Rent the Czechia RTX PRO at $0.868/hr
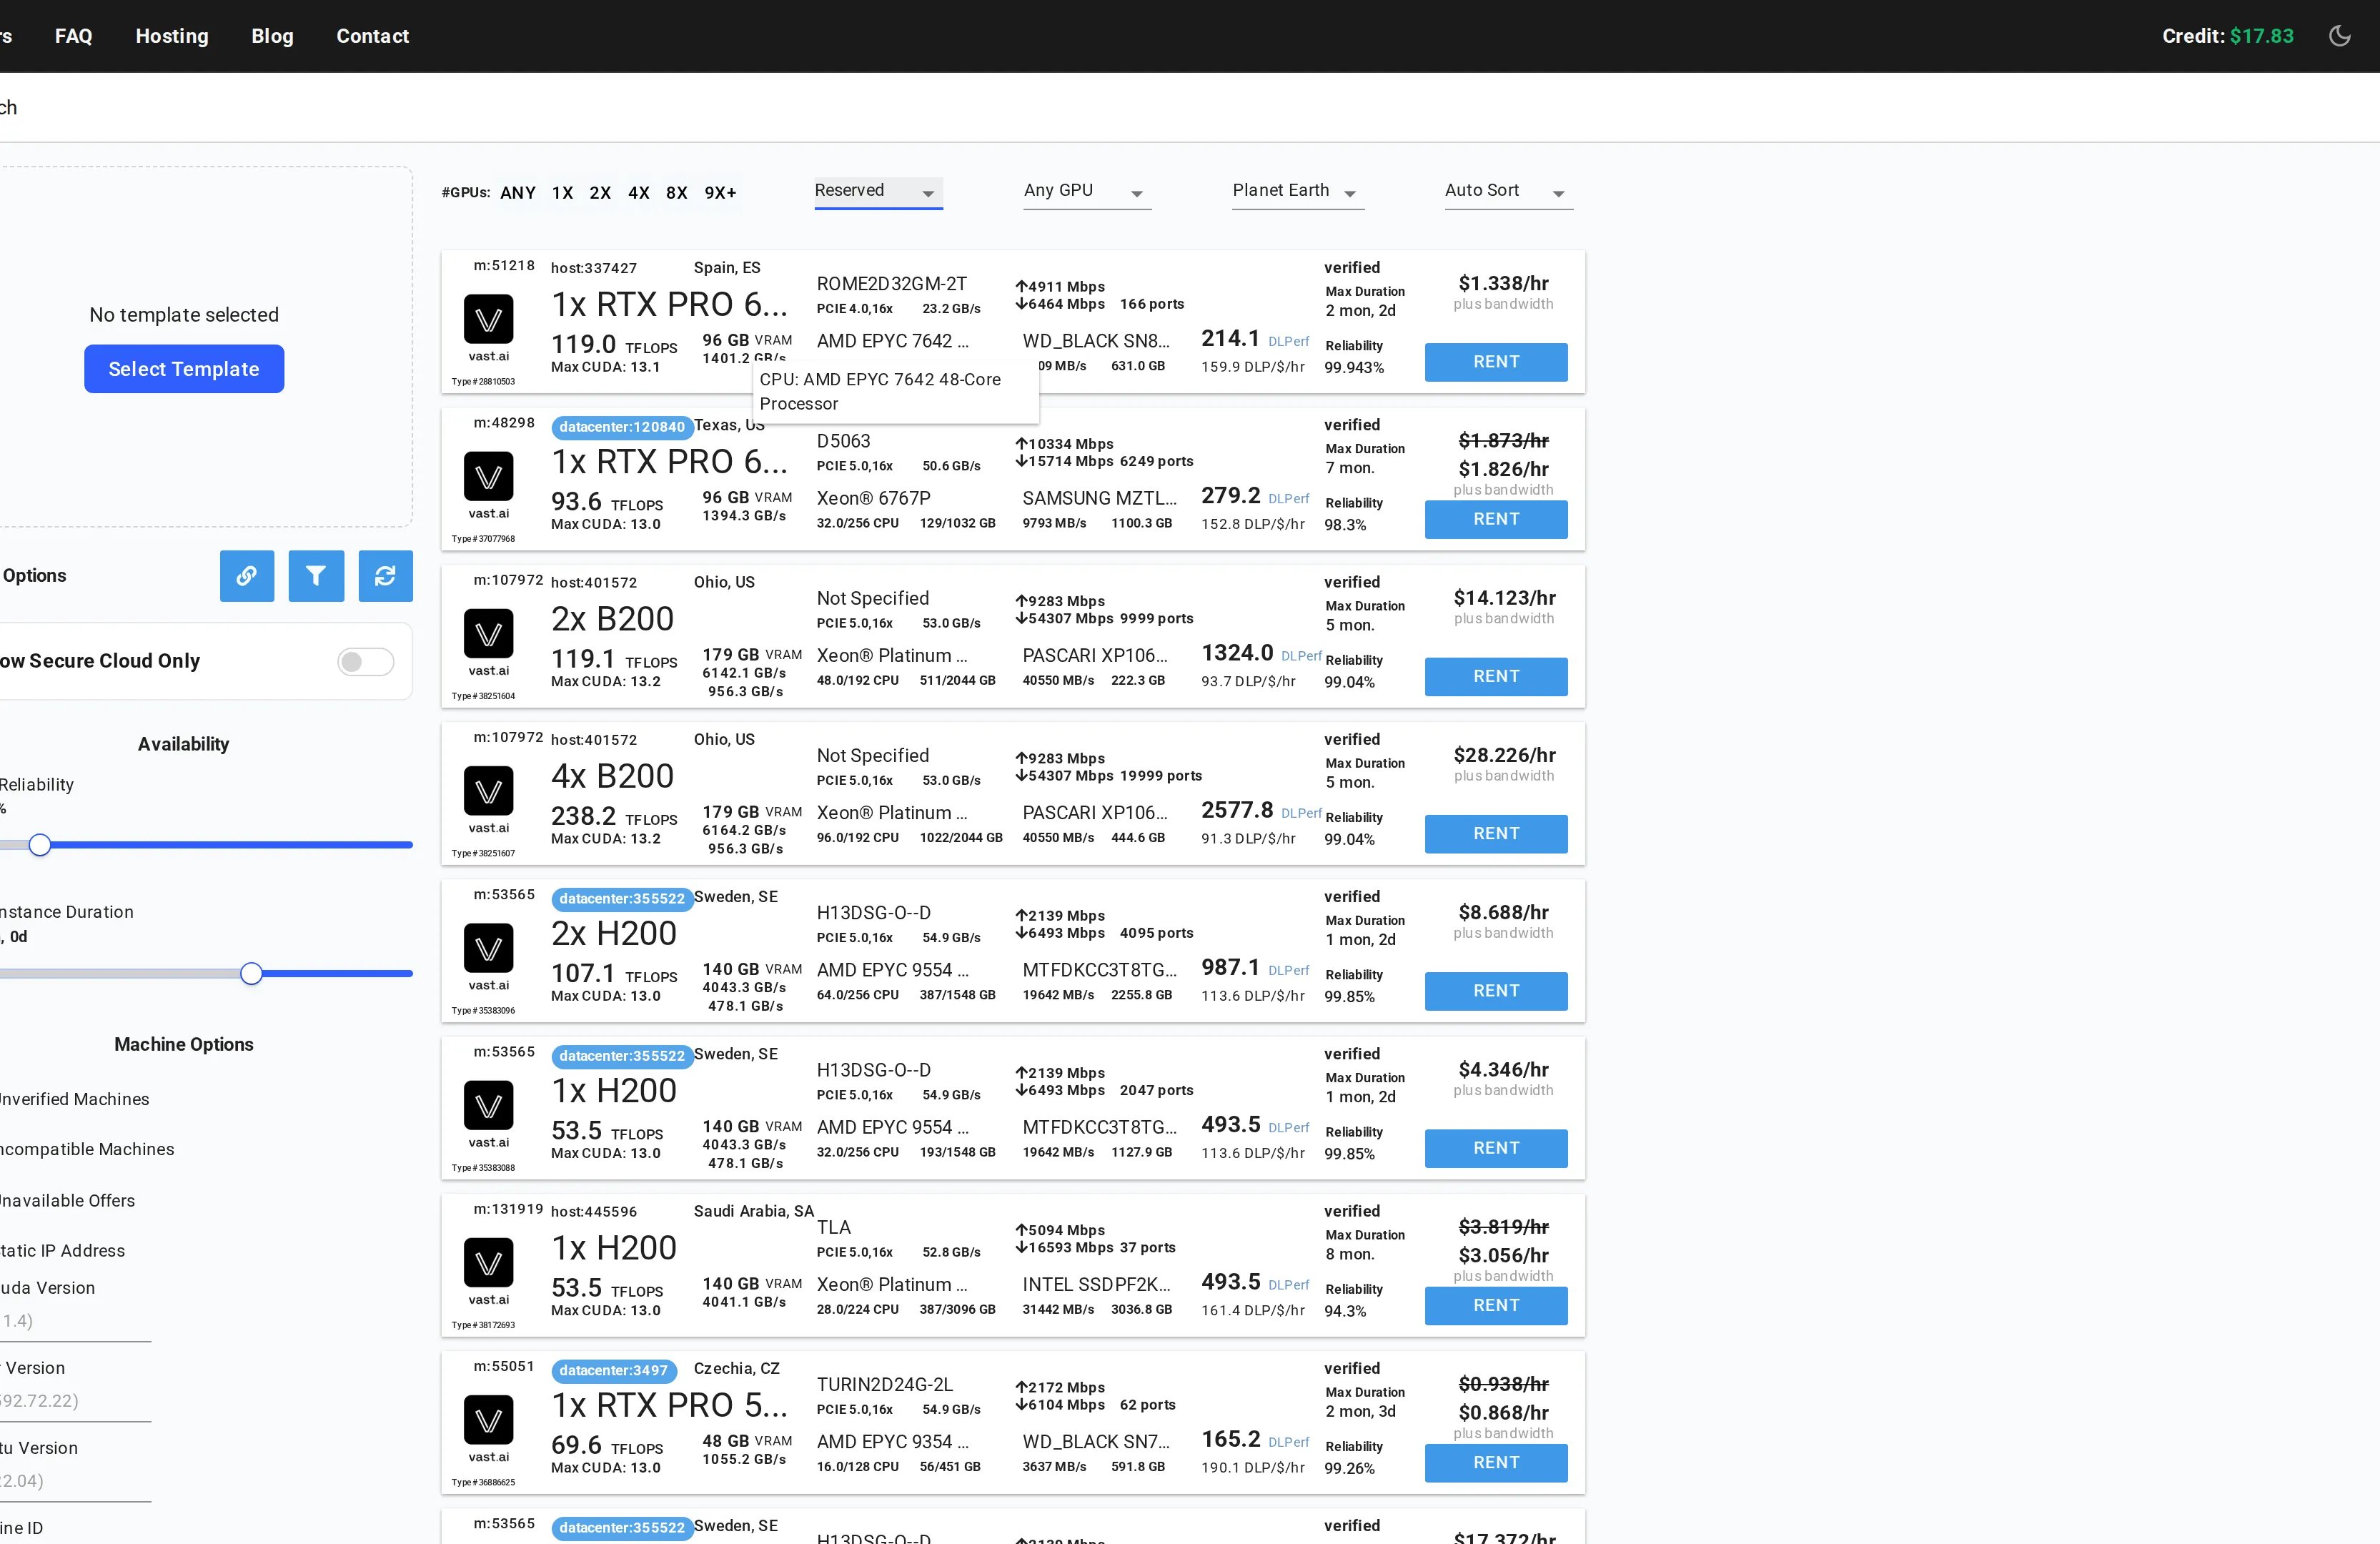2380x1544 pixels. point(1496,1463)
